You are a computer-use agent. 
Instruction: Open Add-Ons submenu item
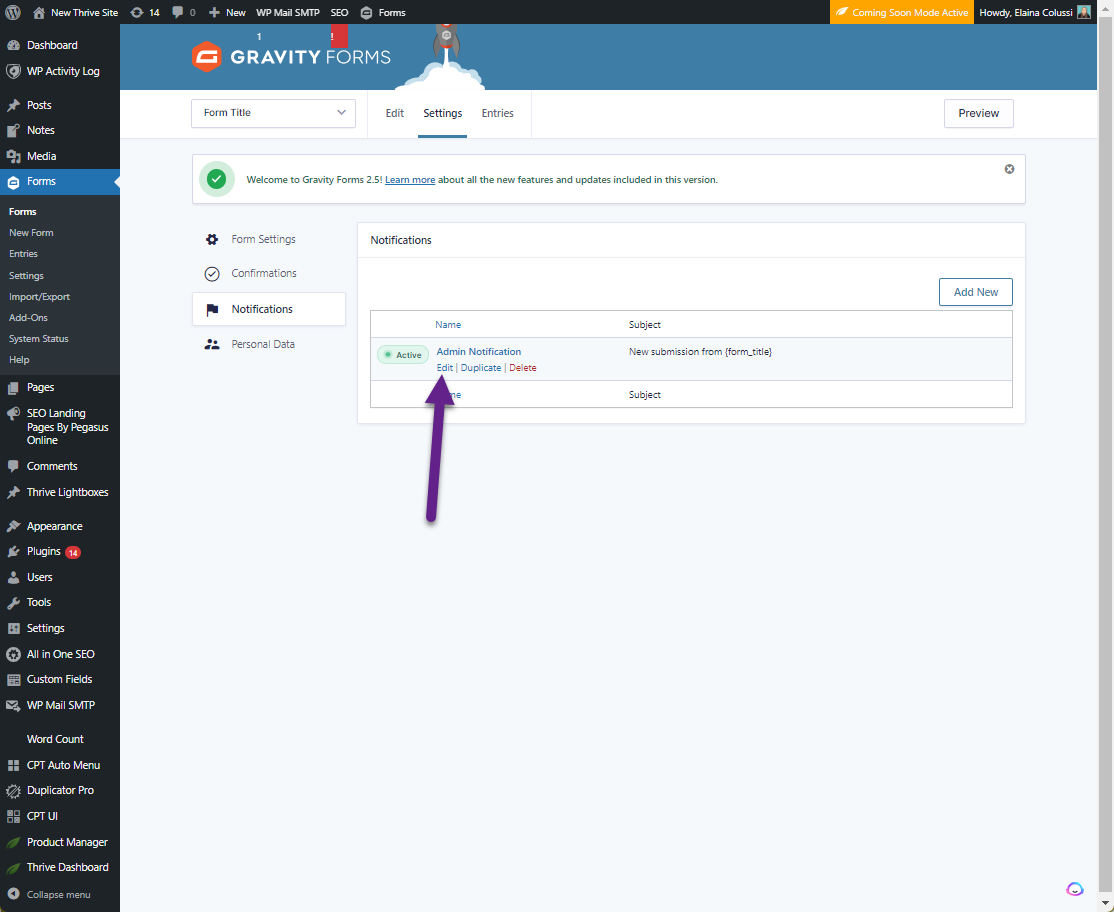(28, 317)
